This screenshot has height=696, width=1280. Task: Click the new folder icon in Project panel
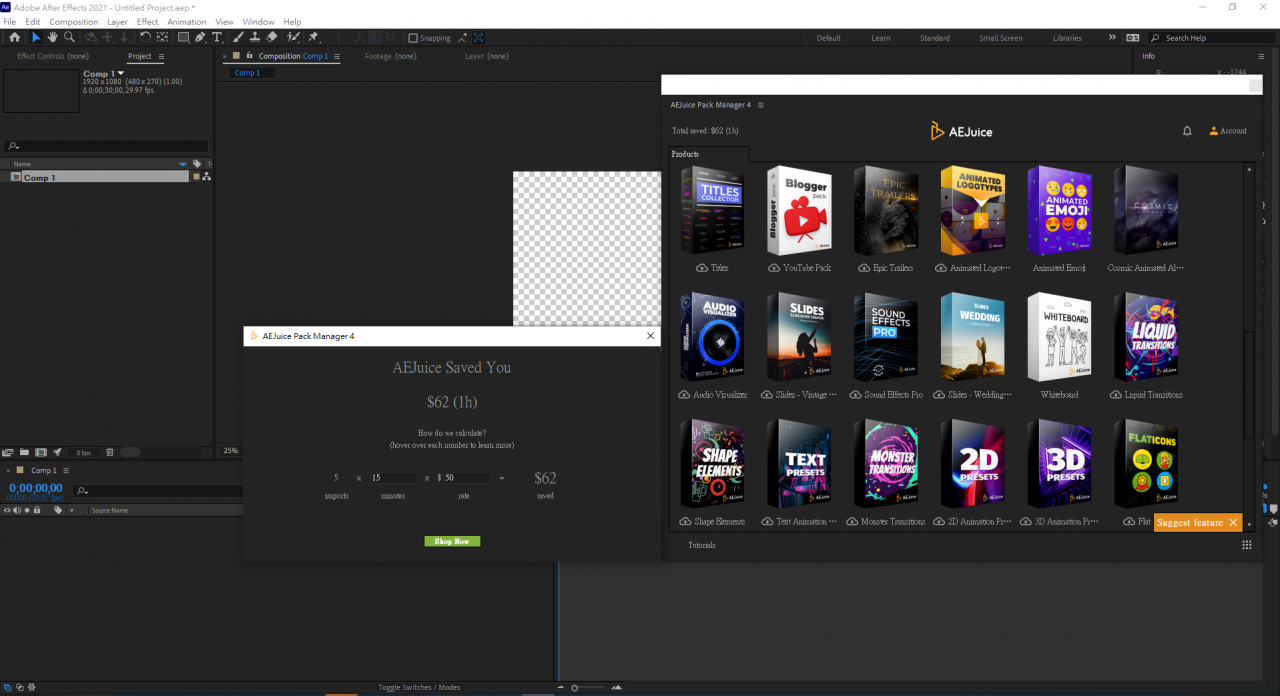tap(24, 452)
